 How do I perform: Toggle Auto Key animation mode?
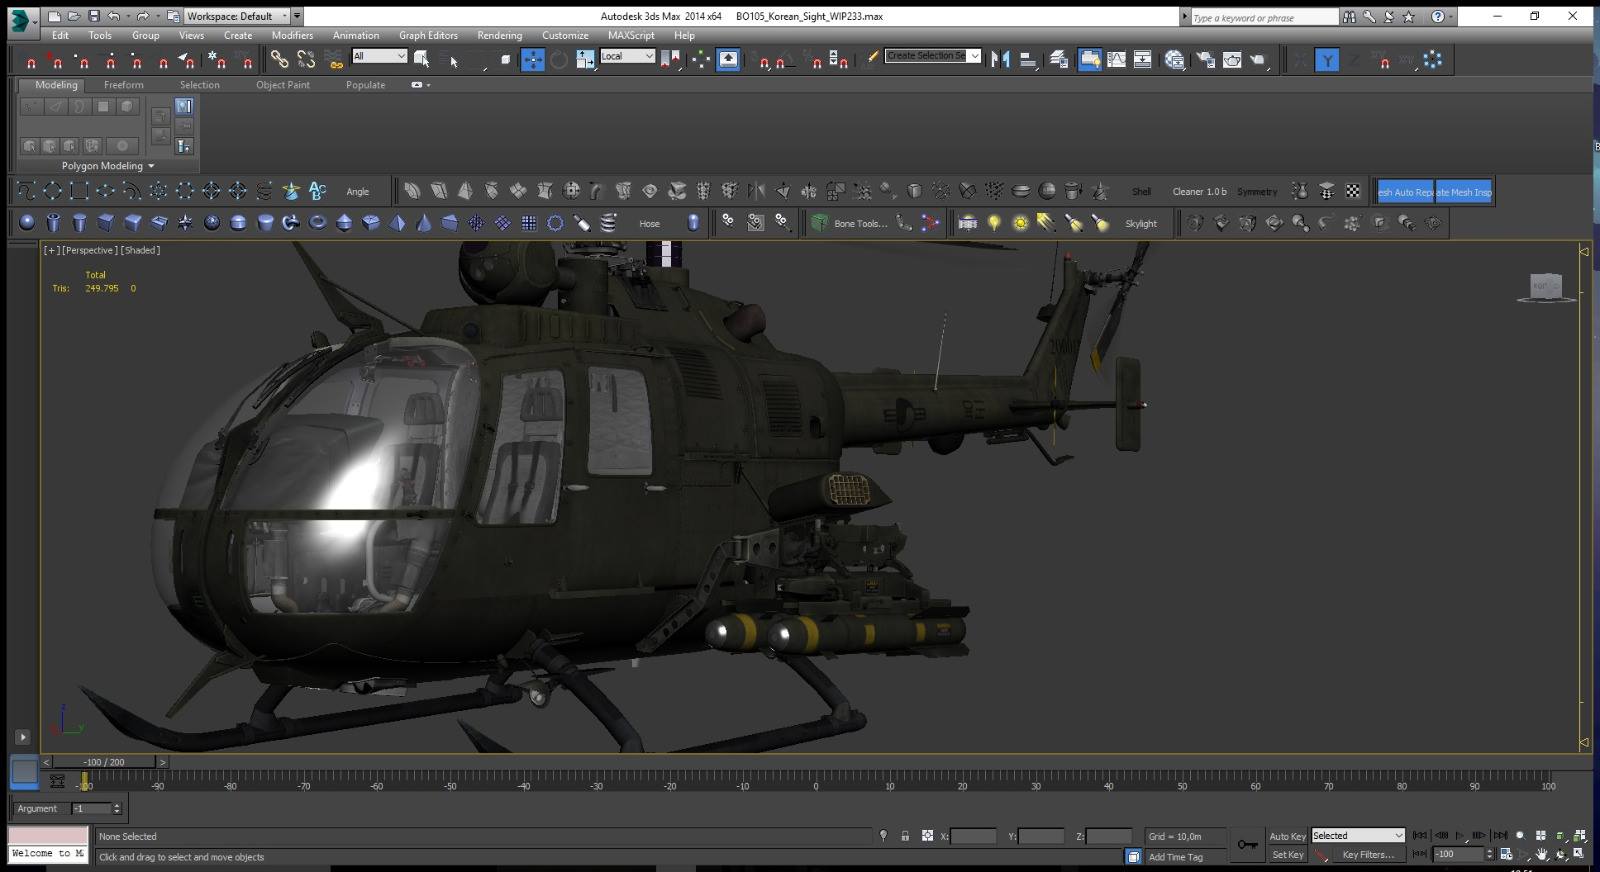1287,836
